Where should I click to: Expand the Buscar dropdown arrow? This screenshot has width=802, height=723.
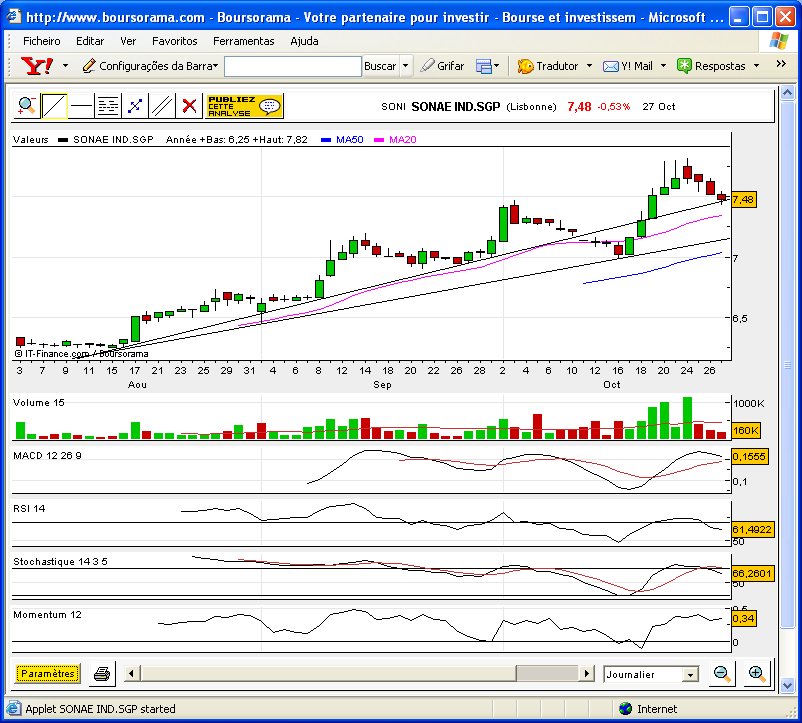[406, 66]
